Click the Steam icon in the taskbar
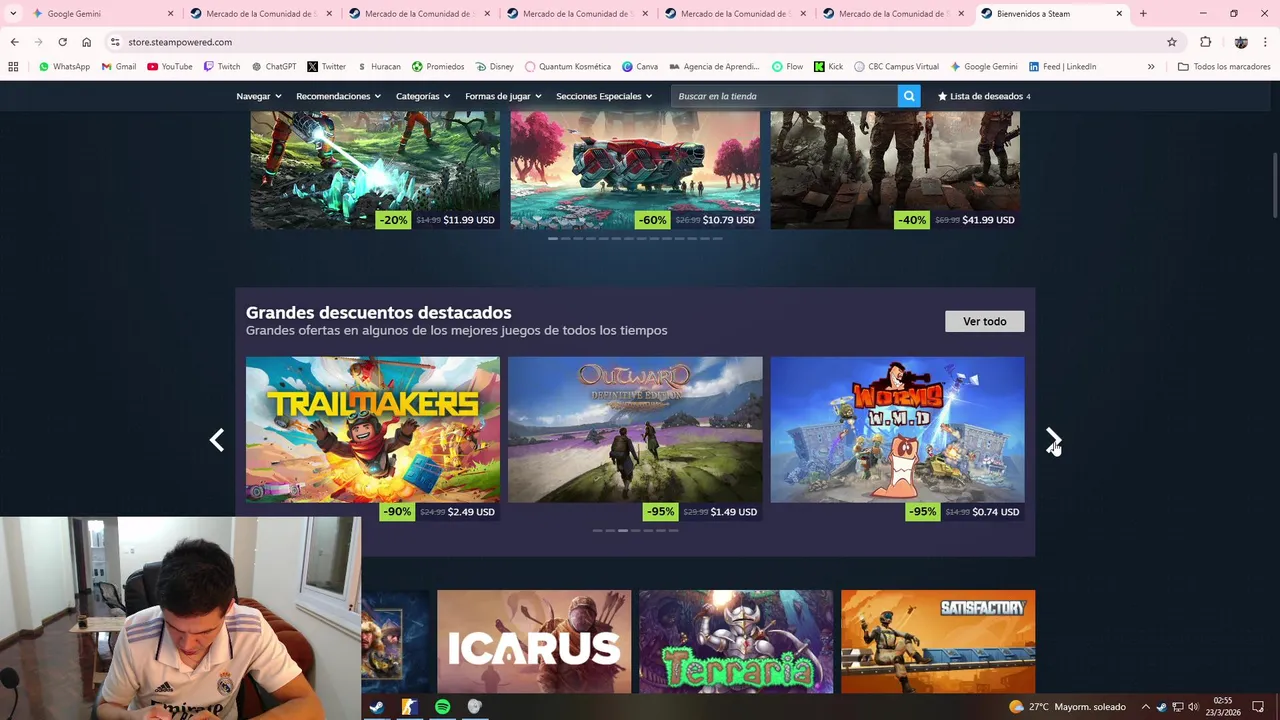The height and width of the screenshot is (720, 1280). (376, 707)
